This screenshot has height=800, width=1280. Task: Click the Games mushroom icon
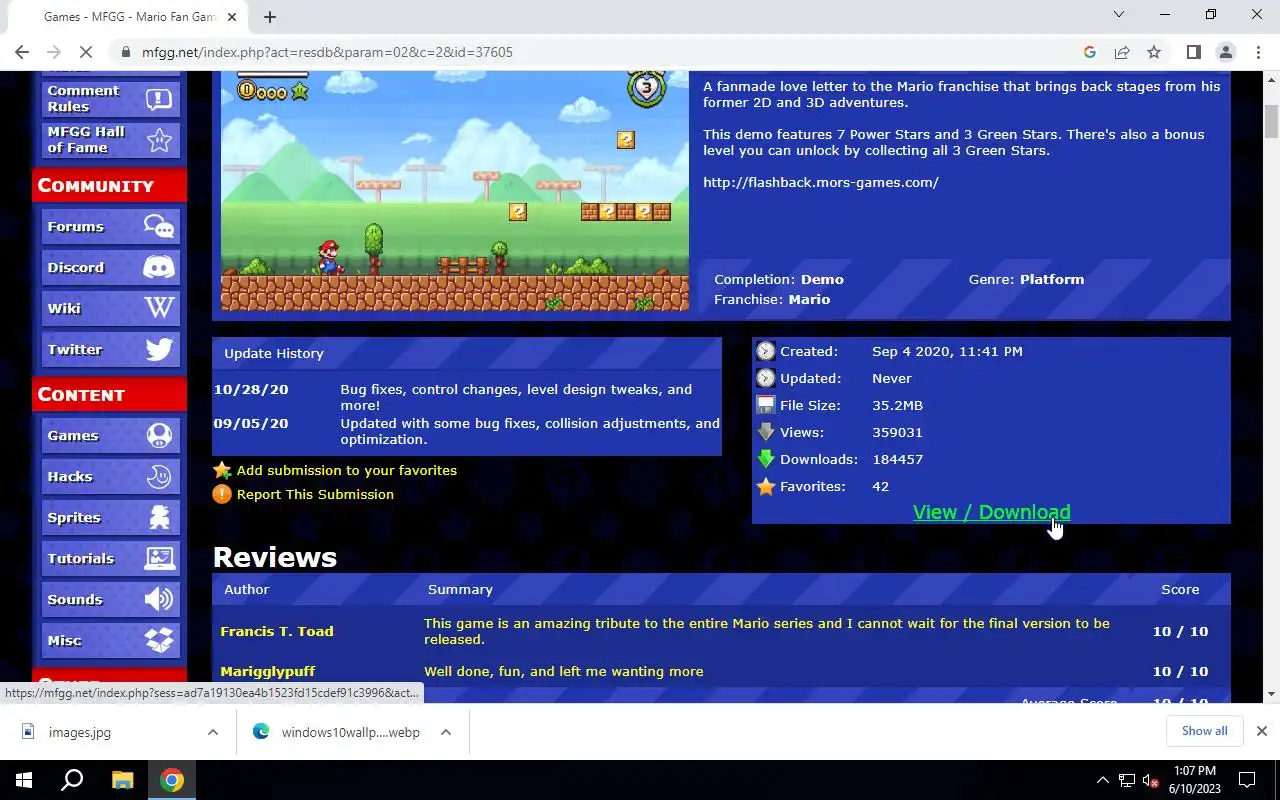click(x=158, y=436)
